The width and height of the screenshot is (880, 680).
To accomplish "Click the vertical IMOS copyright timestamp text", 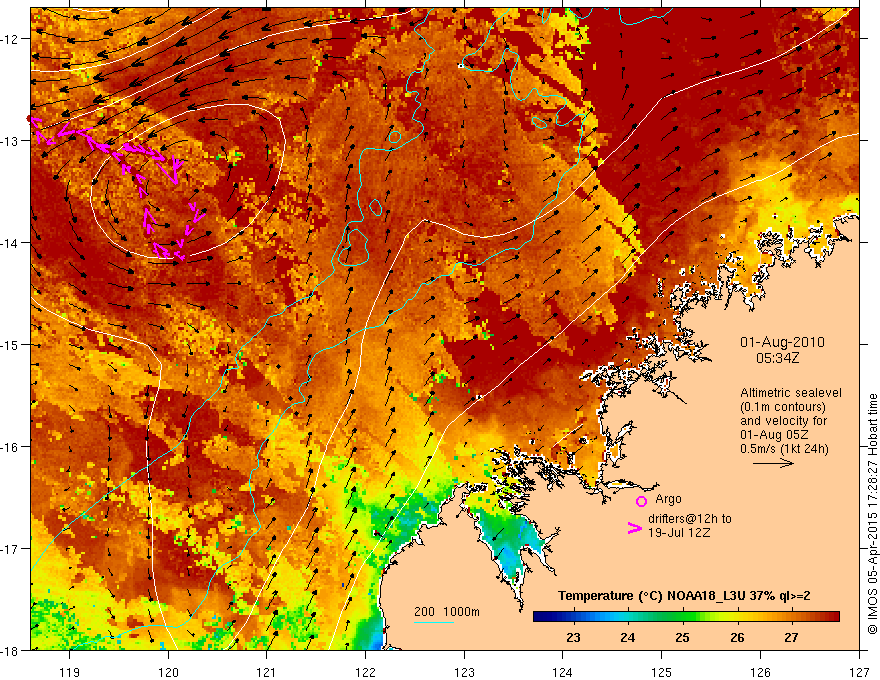I will tap(873, 515).
